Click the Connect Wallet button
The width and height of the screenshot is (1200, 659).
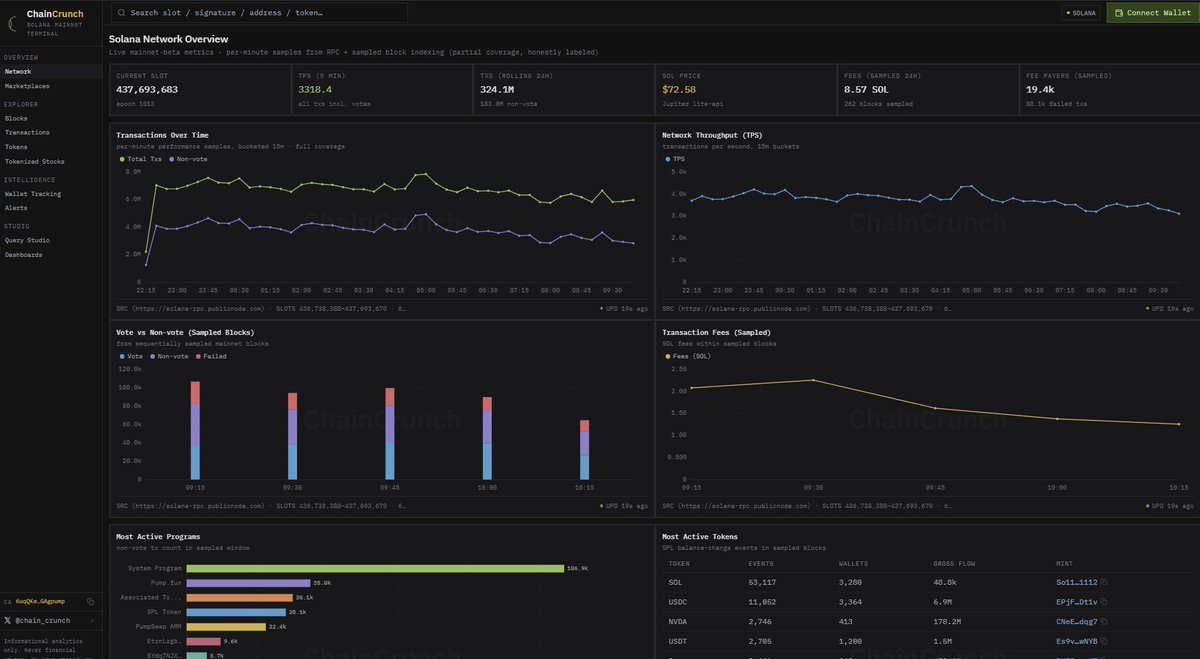click(x=1152, y=13)
